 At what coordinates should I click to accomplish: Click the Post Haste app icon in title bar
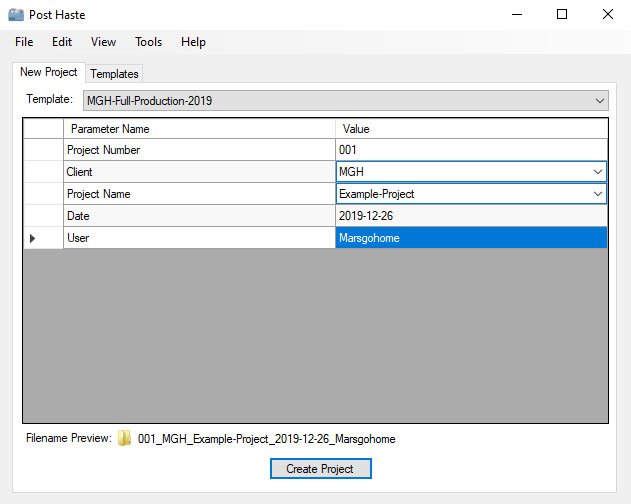16,15
